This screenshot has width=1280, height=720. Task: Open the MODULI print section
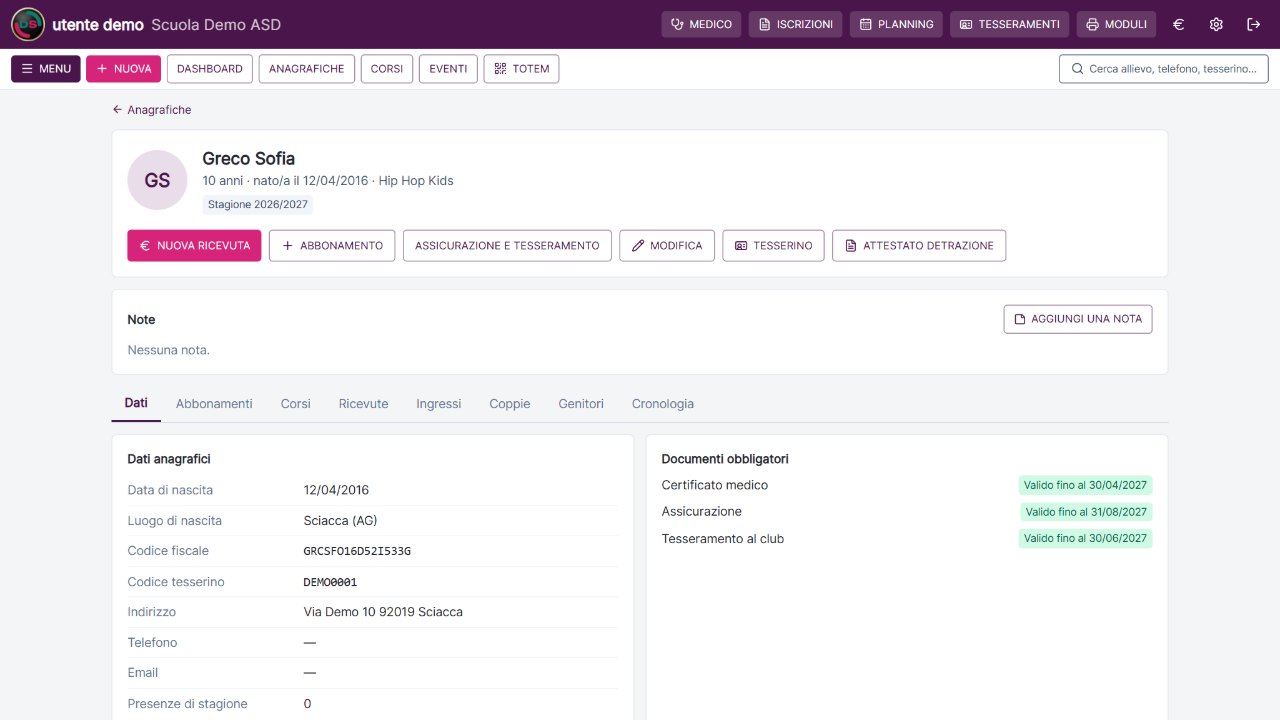coord(1116,24)
